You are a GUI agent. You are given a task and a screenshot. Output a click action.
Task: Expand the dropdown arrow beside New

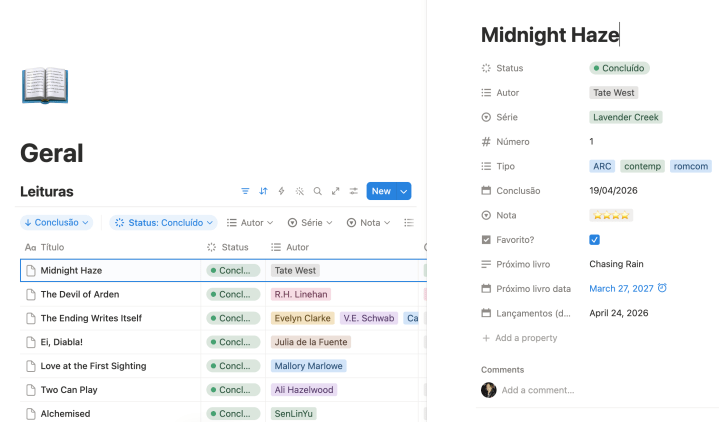point(404,191)
